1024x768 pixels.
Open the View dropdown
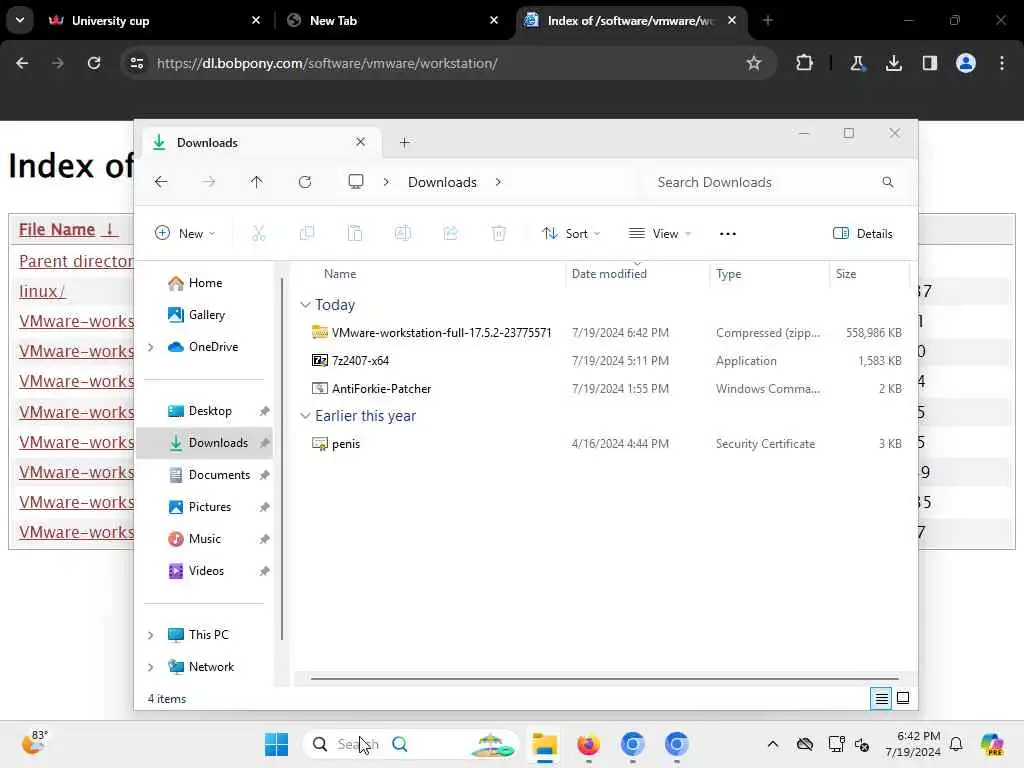660,234
